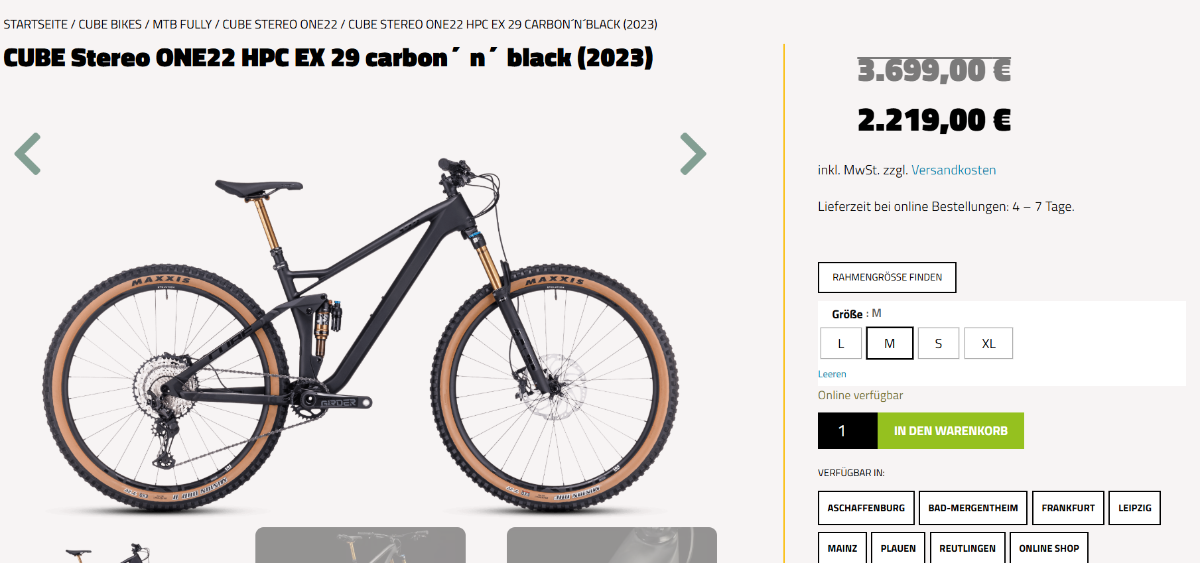Show the next product image arrow
The width and height of the screenshot is (1200, 563).
[693, 154]
